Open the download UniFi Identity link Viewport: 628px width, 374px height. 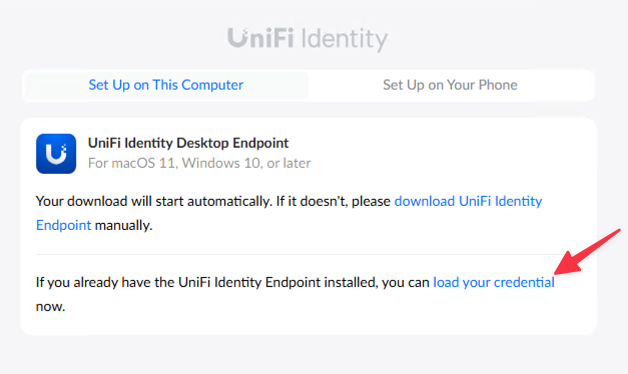pos(468,201)
